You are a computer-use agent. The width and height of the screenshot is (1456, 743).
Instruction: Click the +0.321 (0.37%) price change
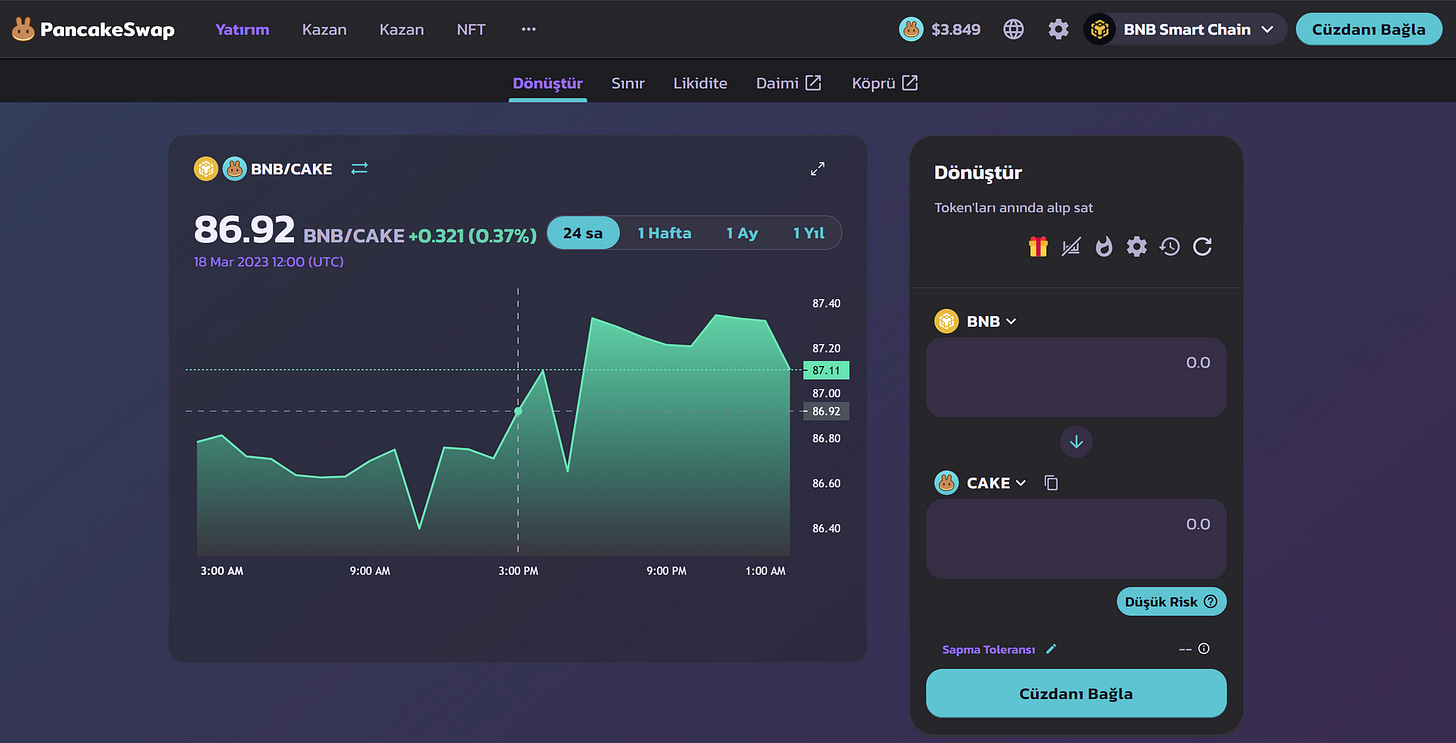click(473, 235)
